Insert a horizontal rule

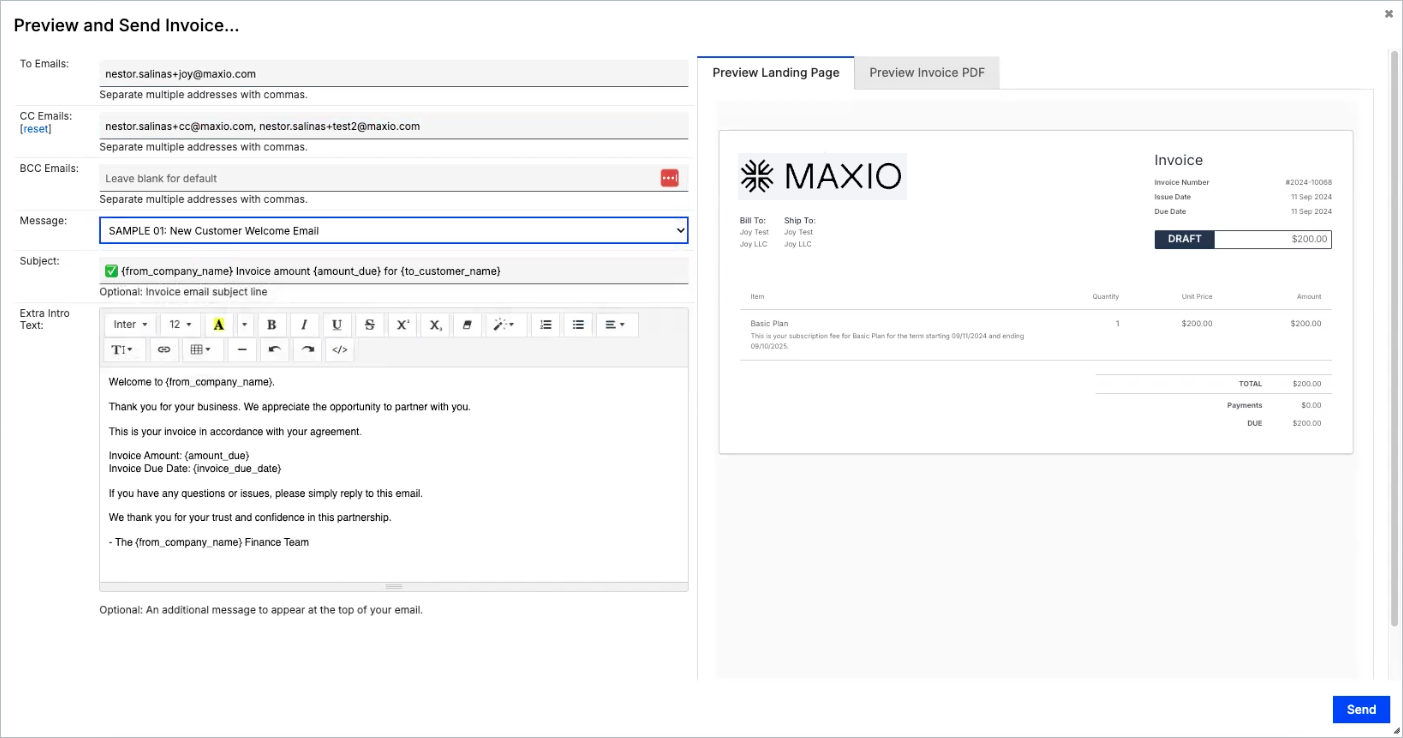242,350
